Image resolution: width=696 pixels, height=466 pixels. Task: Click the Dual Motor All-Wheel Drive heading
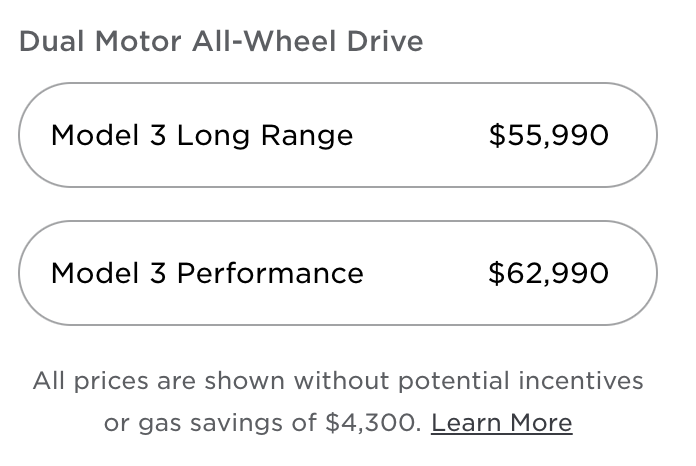click(x=221, y=42)
